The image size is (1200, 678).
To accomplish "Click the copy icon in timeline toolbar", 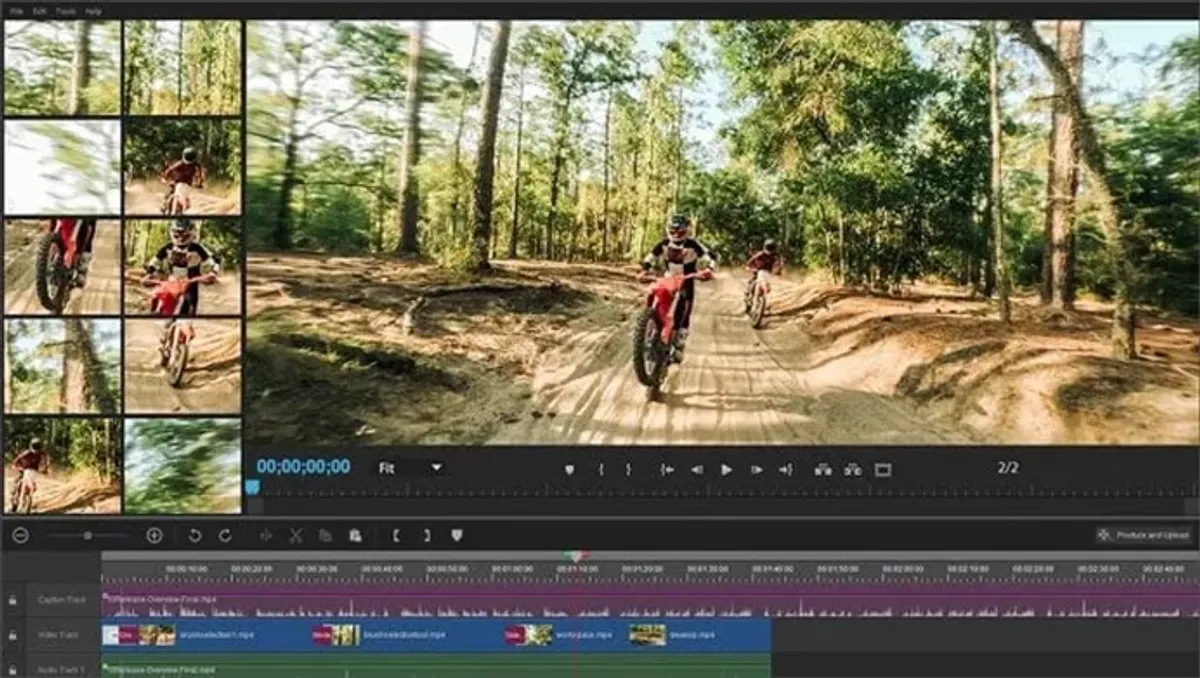I will 325,535.
